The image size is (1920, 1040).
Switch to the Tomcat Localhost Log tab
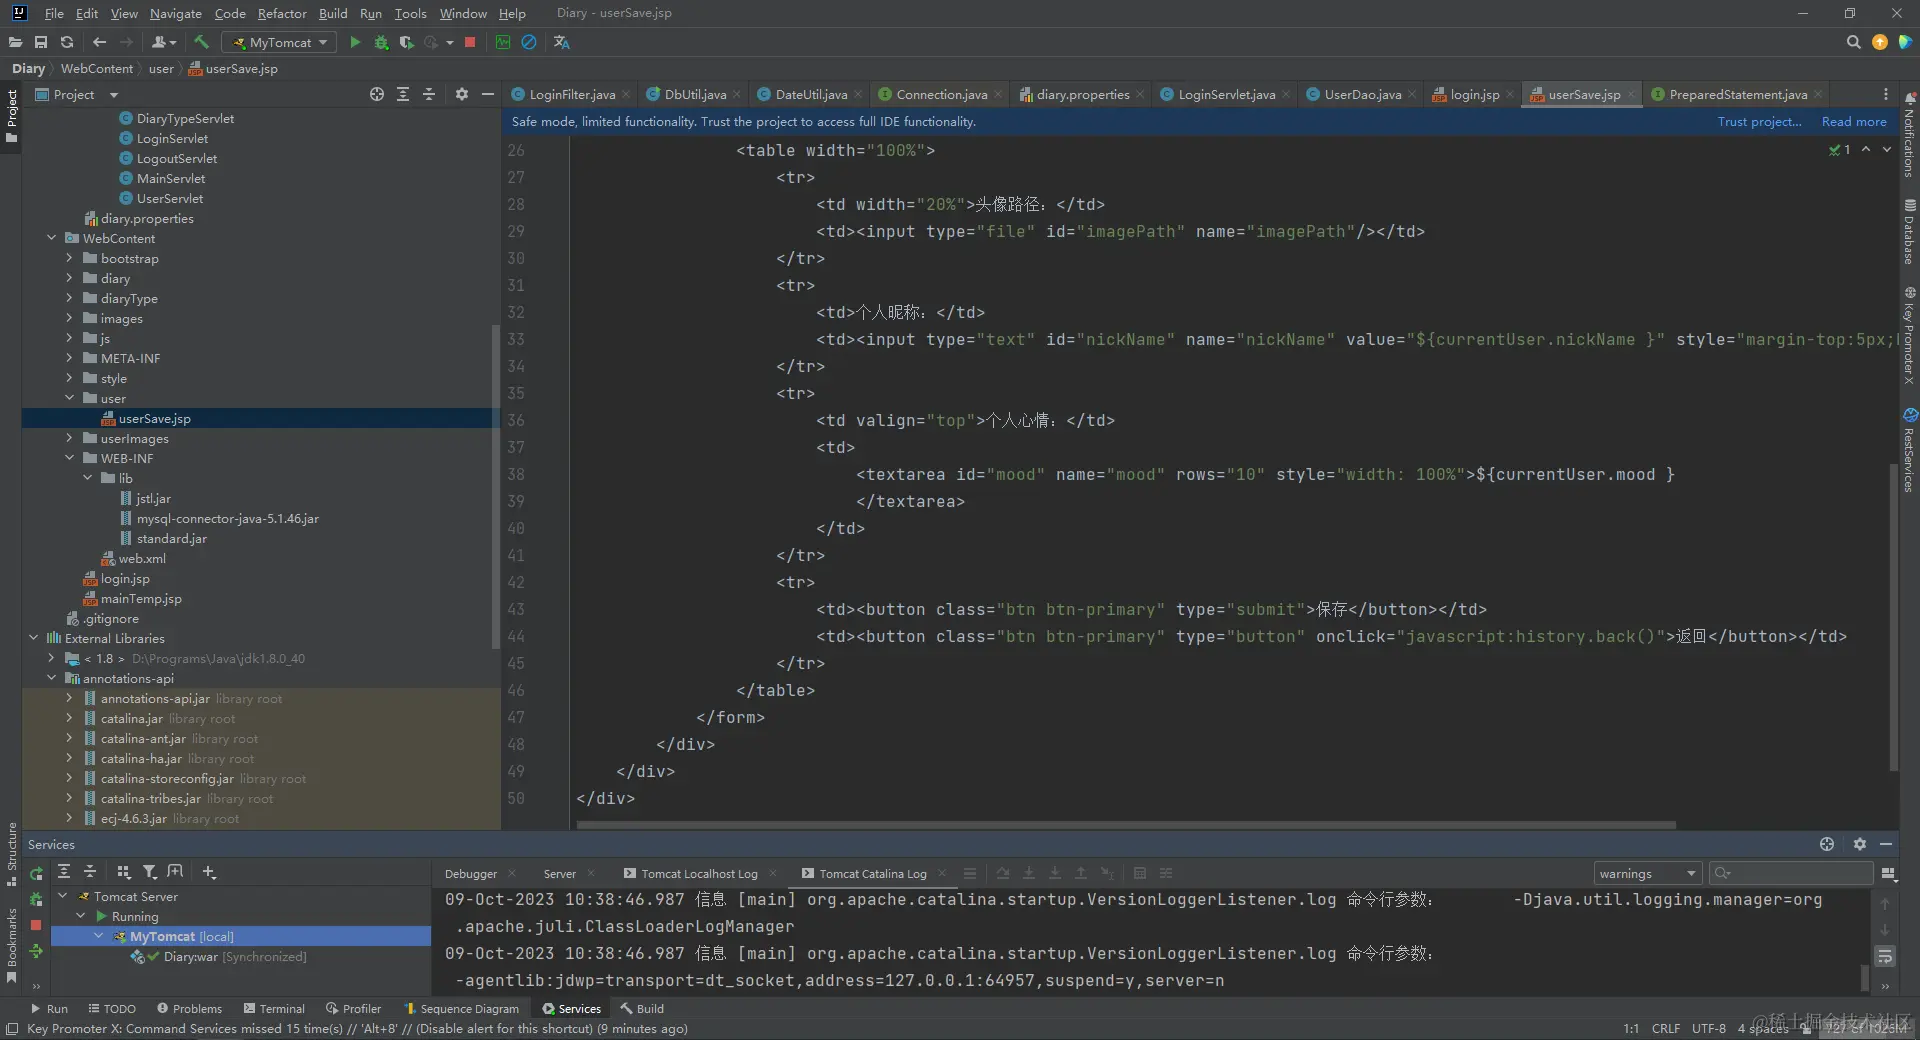699,873
